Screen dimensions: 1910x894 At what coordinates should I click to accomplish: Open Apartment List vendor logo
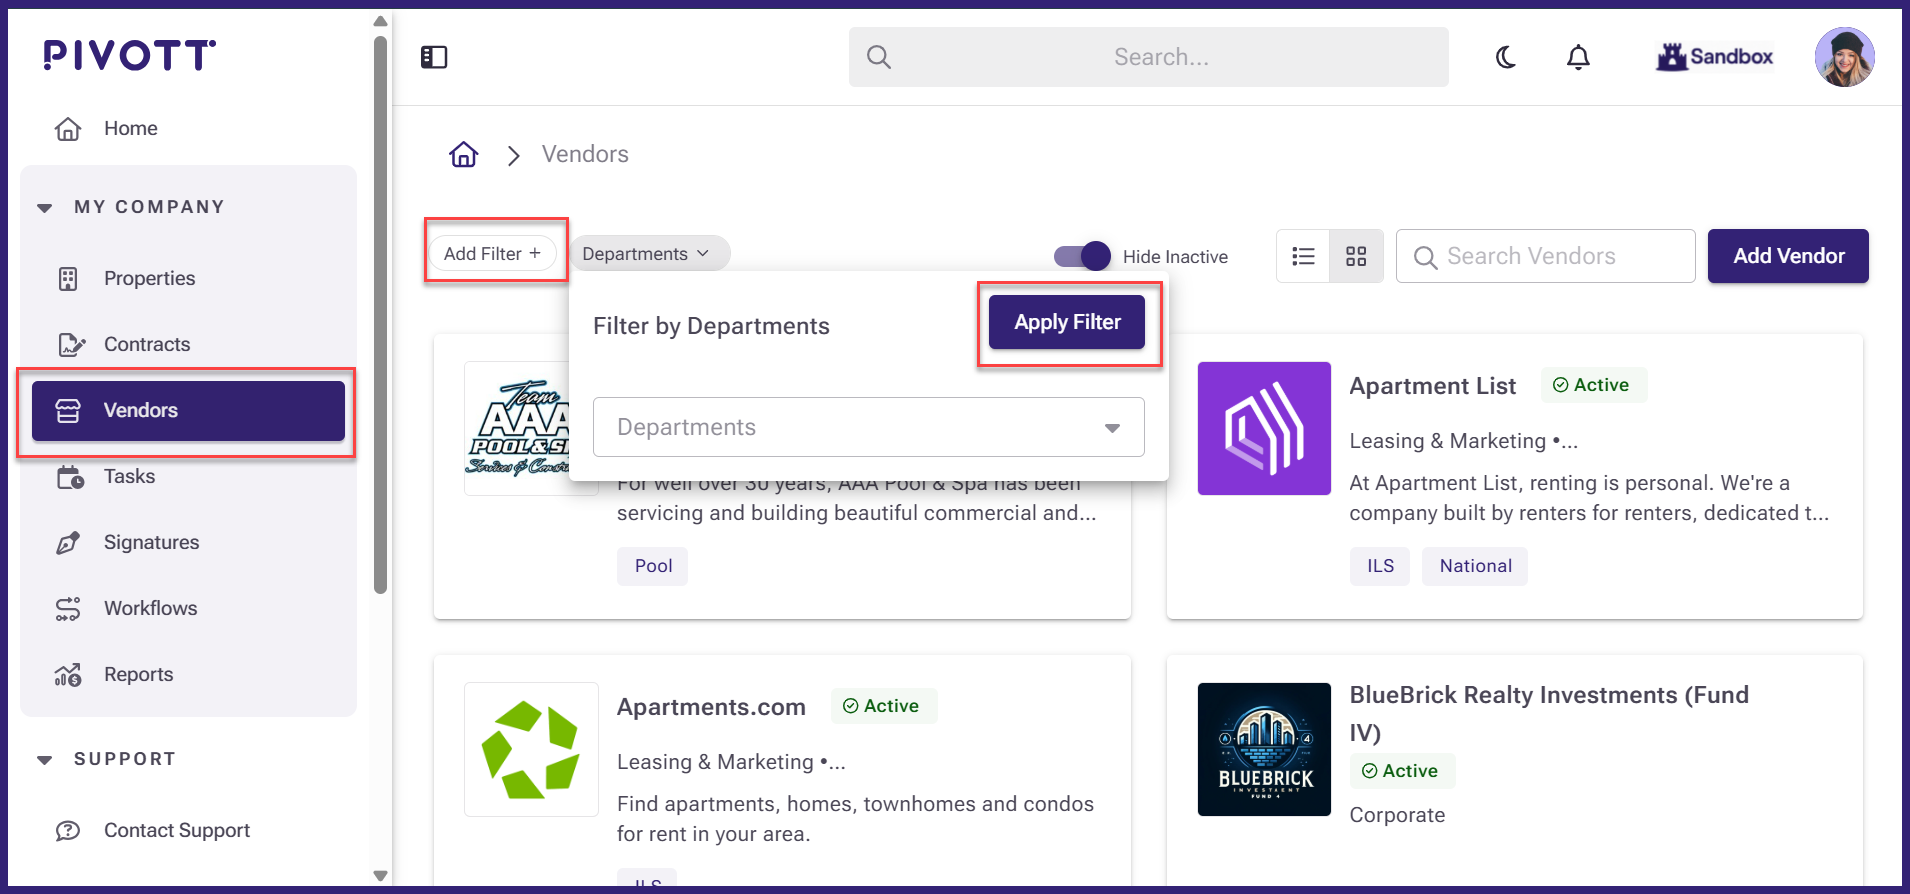coord(1264,428)
